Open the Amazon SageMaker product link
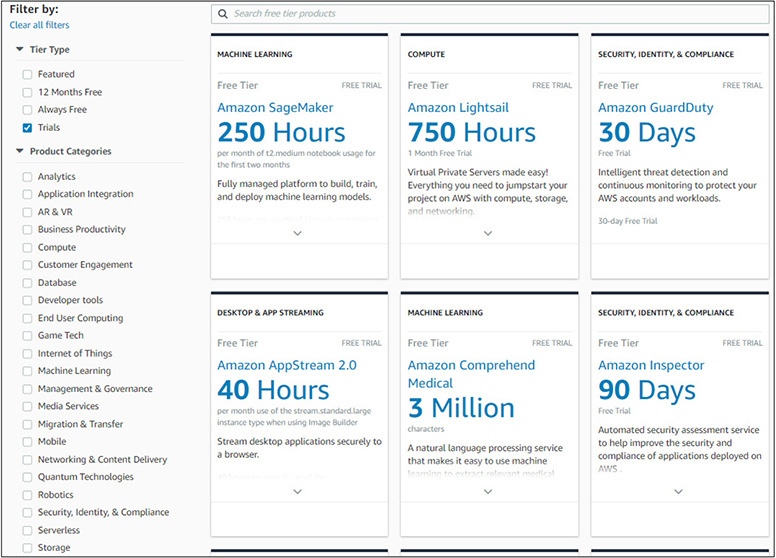 (275, 108)
